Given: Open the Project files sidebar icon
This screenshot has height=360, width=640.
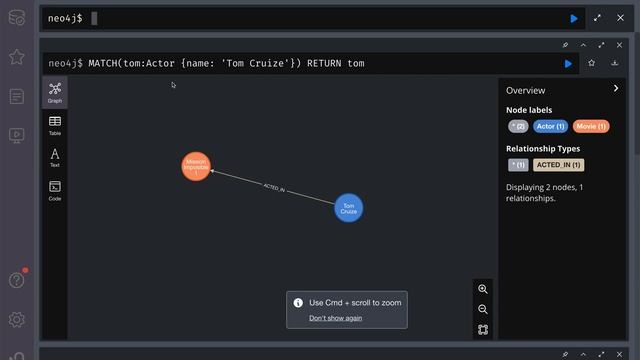Looking at the screenshot, I should click(17, 97).
